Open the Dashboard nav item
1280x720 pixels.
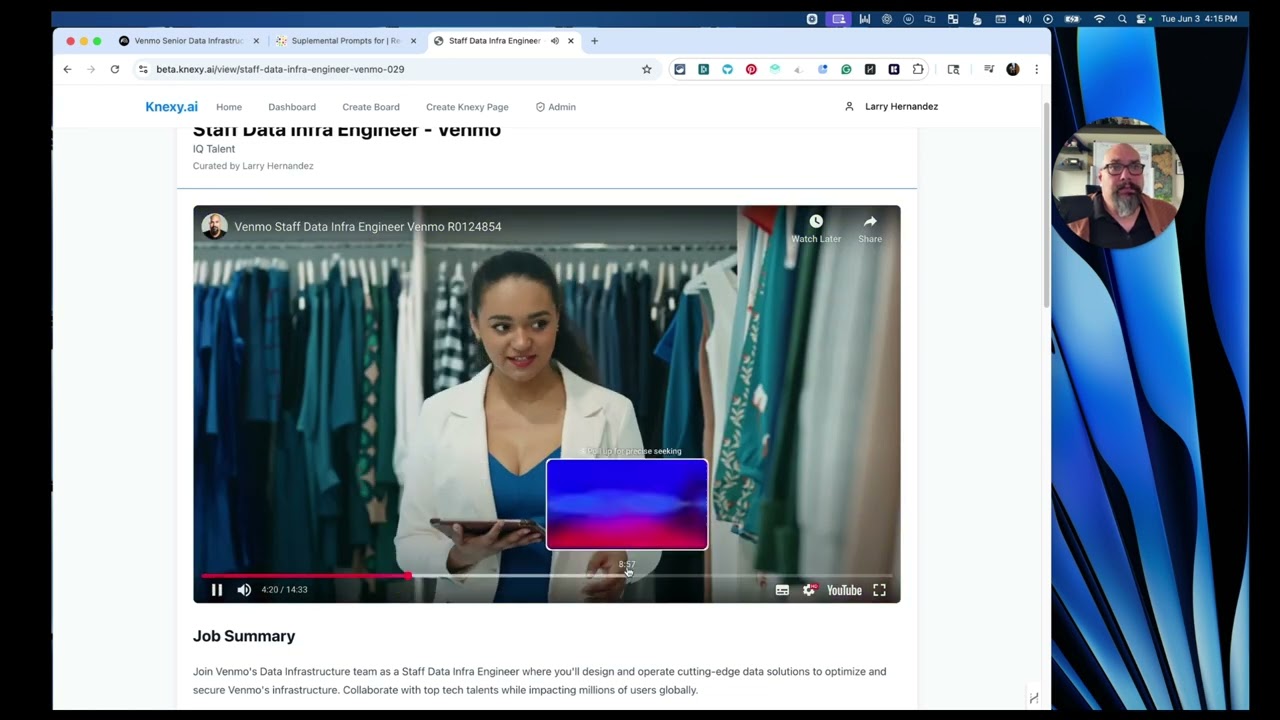(292, 107)
